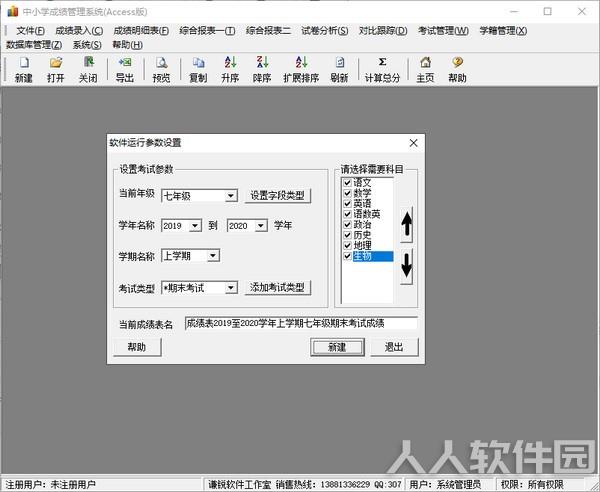The image size is (600, 492).
Task: Click the 复制 copy icon
Action: 198,69
